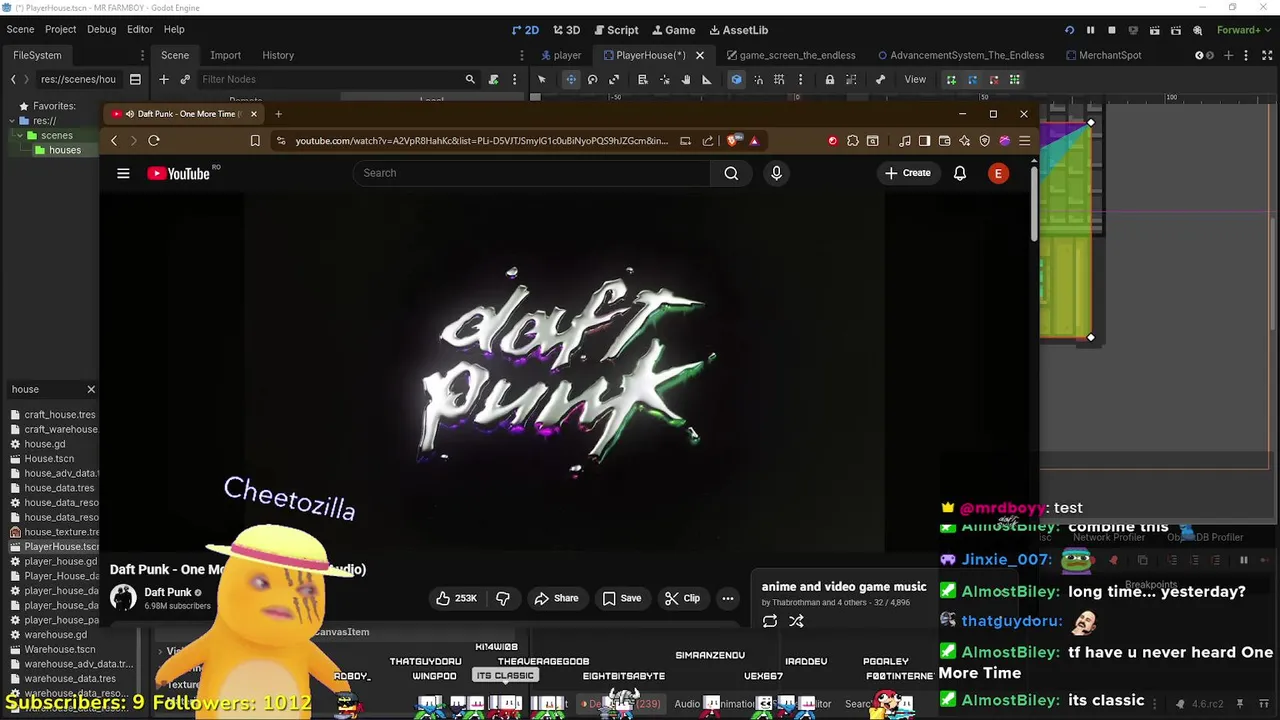Open the Editor menu
The width and height of the screenshot is (1280, 720).
[140, 29]
